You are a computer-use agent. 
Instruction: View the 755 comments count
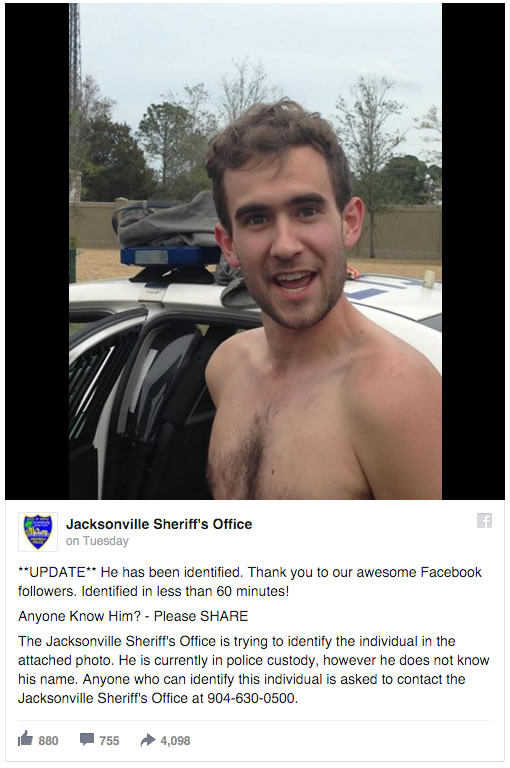pos(109,741)
